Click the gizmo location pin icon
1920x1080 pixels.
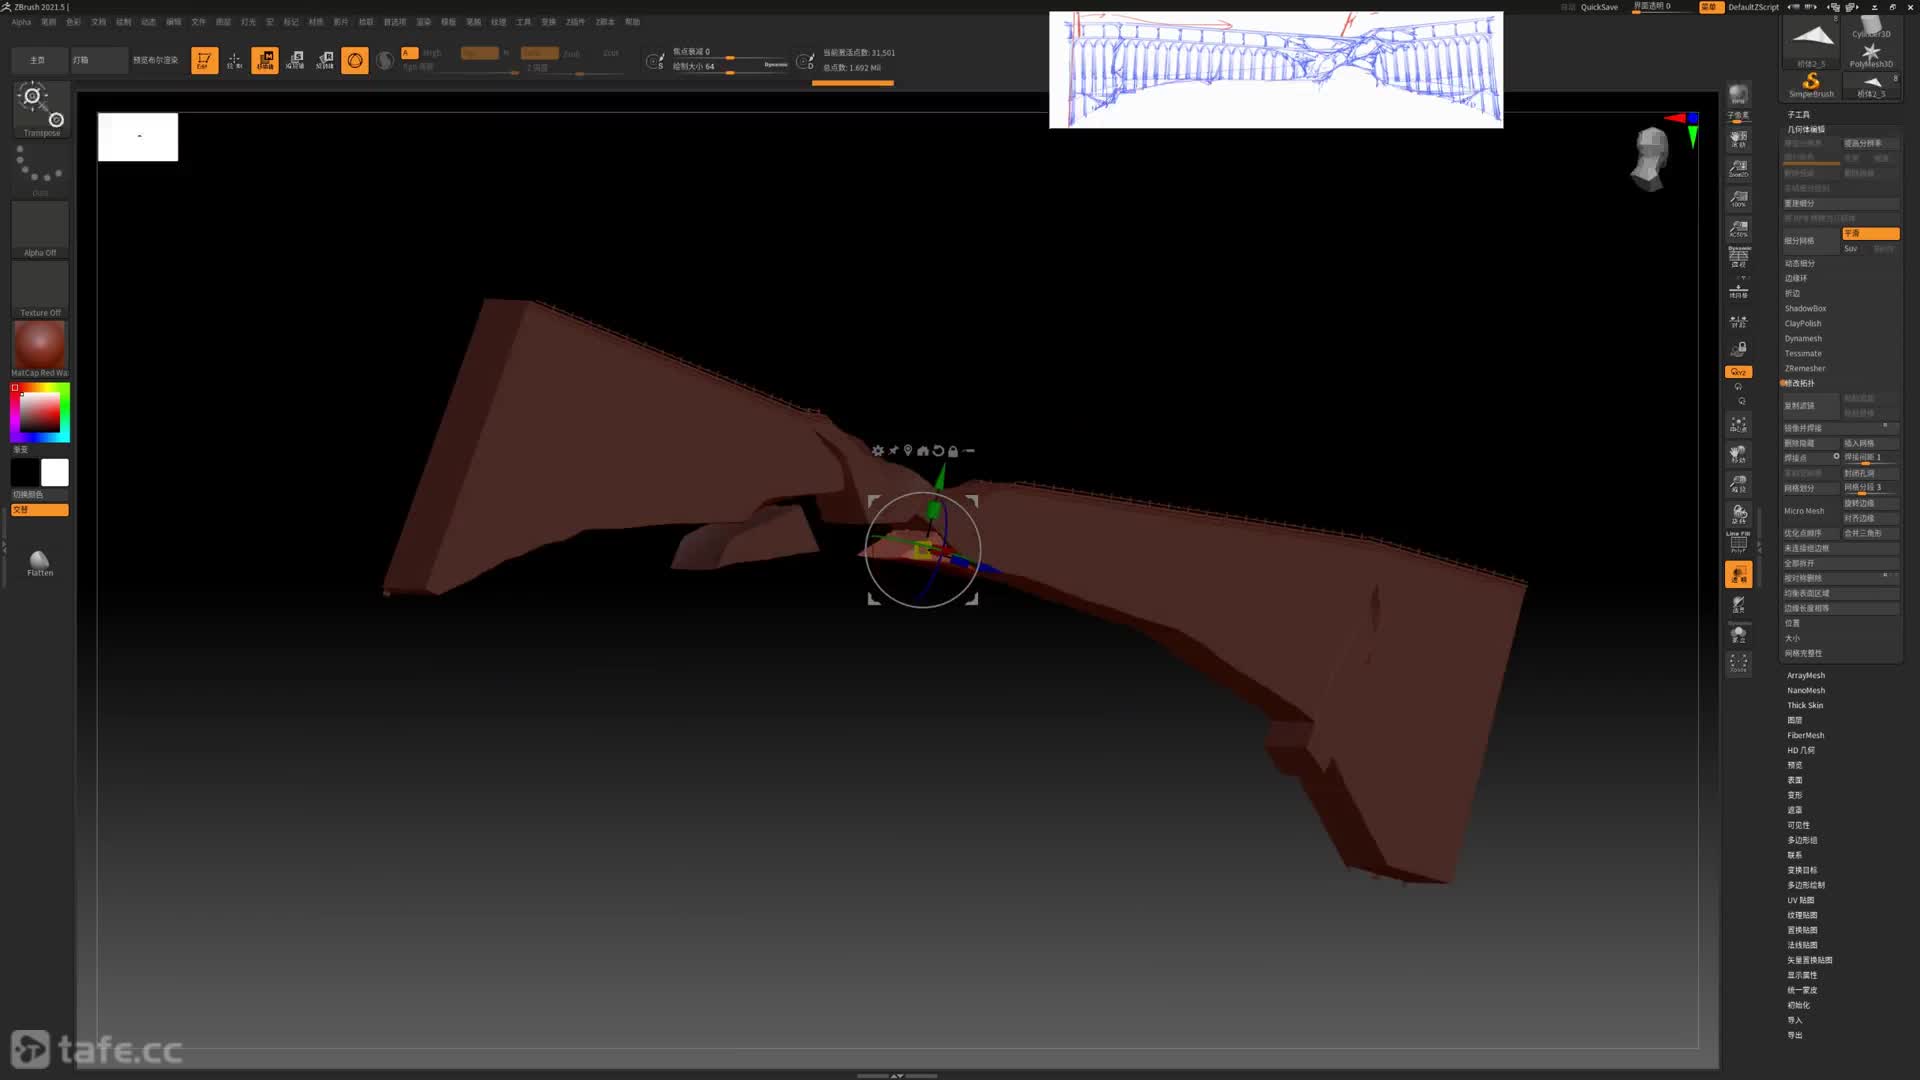coord(908,451)
